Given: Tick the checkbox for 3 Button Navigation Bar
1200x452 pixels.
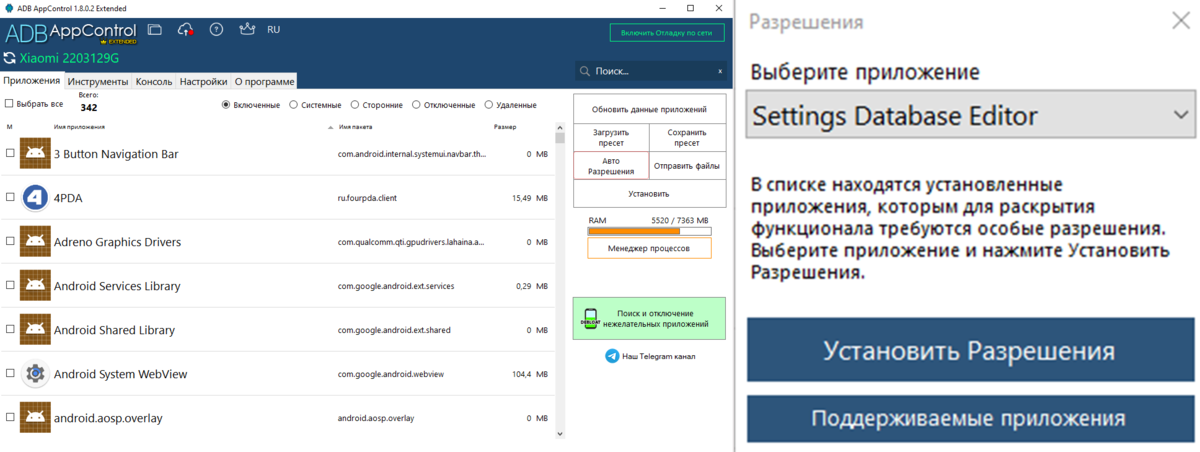Looking at the screenshot, I should 10,154.
